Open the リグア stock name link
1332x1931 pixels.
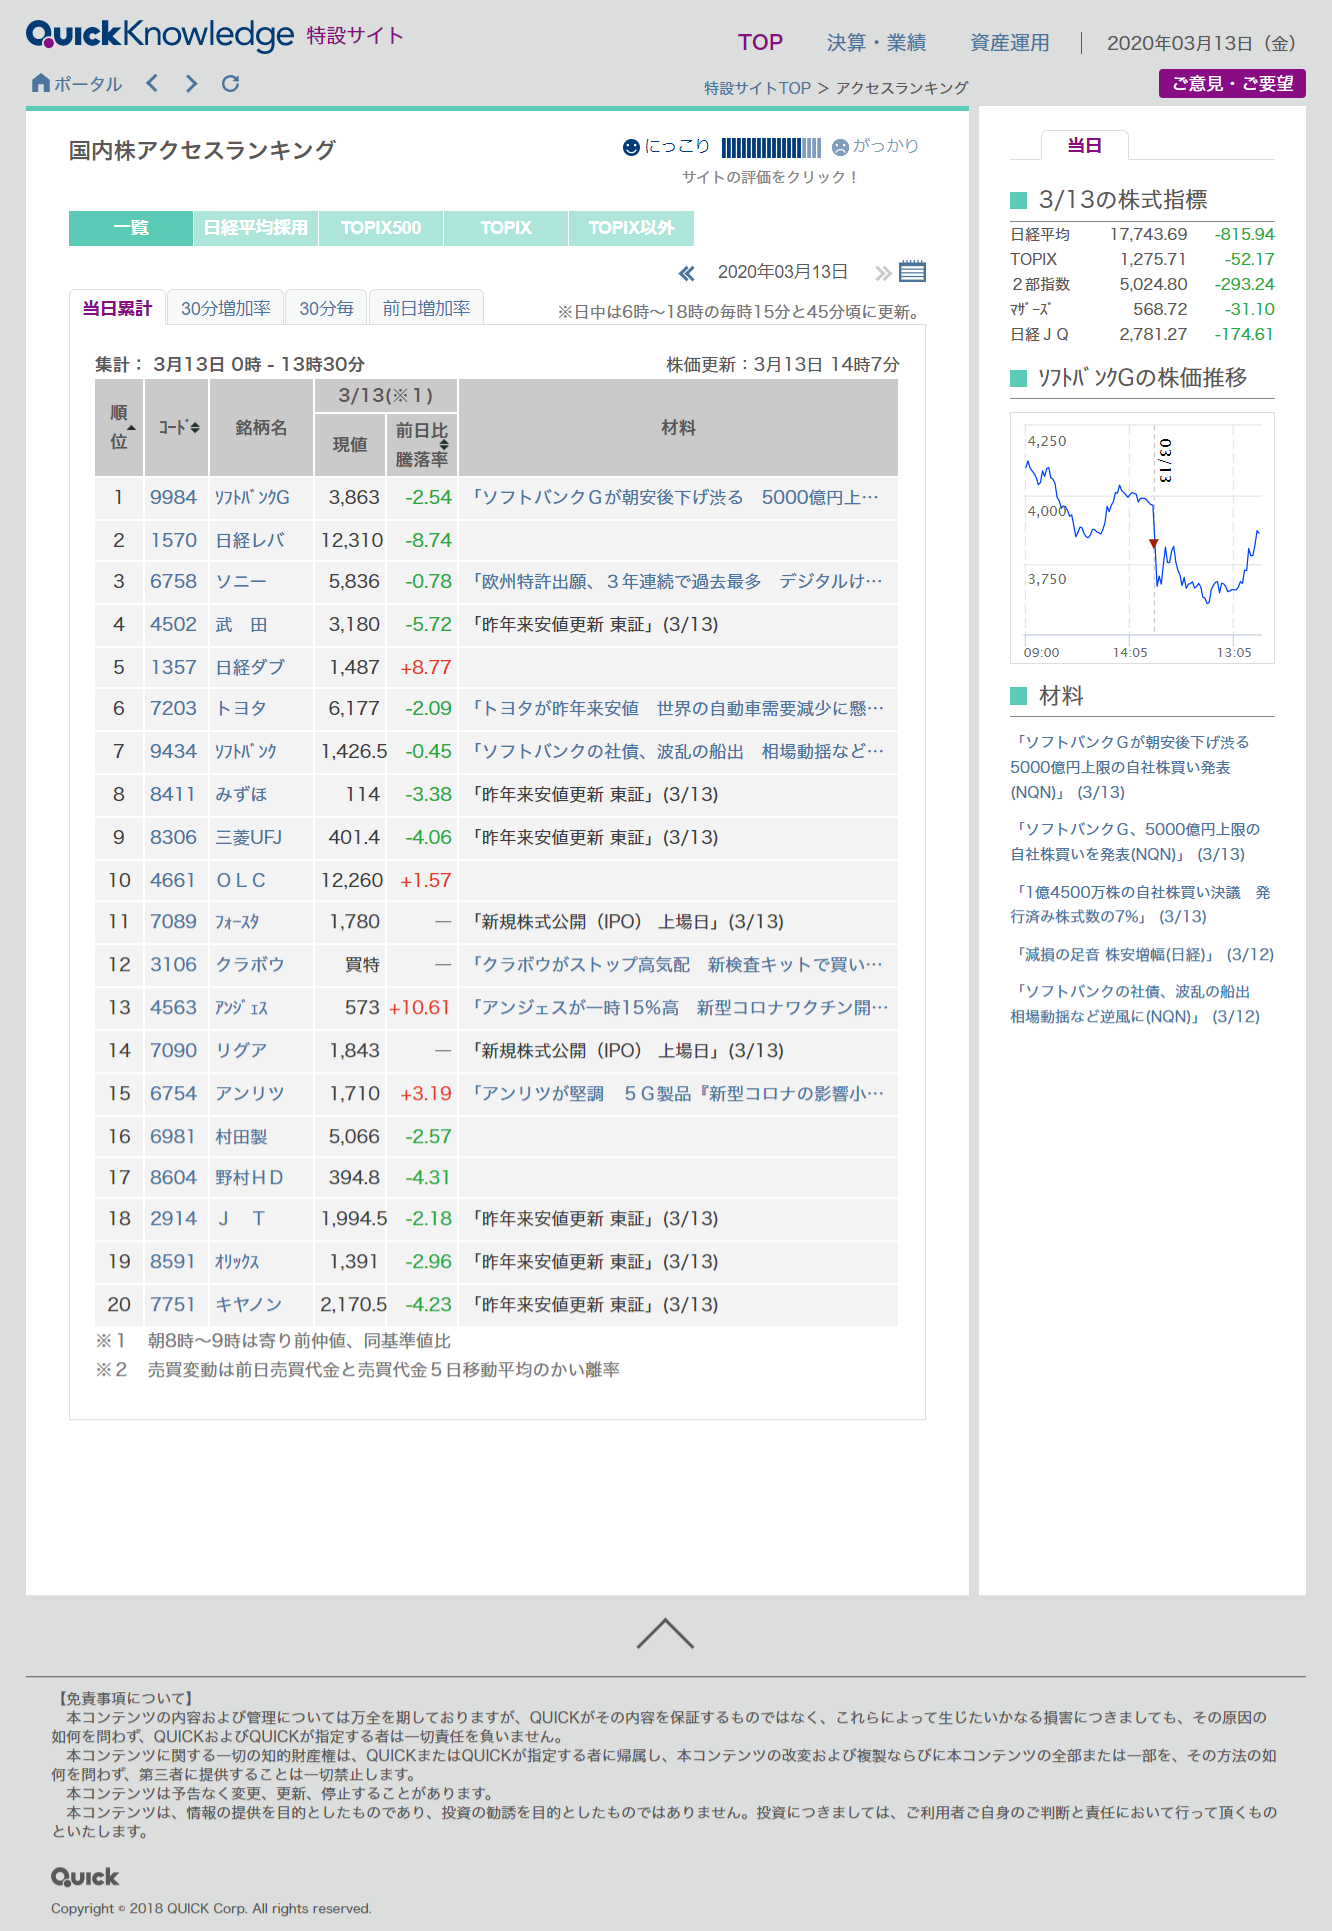coord(241,1050)
